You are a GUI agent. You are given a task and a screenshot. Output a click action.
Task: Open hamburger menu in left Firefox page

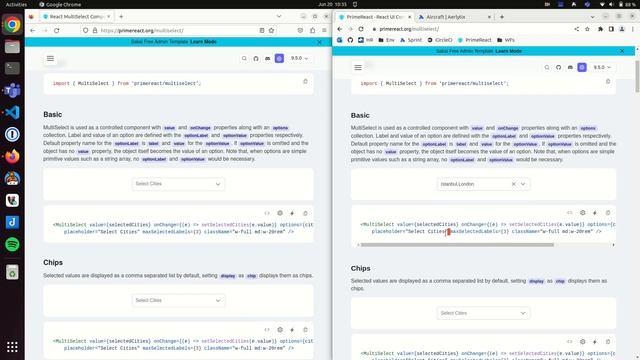(50, 59)
